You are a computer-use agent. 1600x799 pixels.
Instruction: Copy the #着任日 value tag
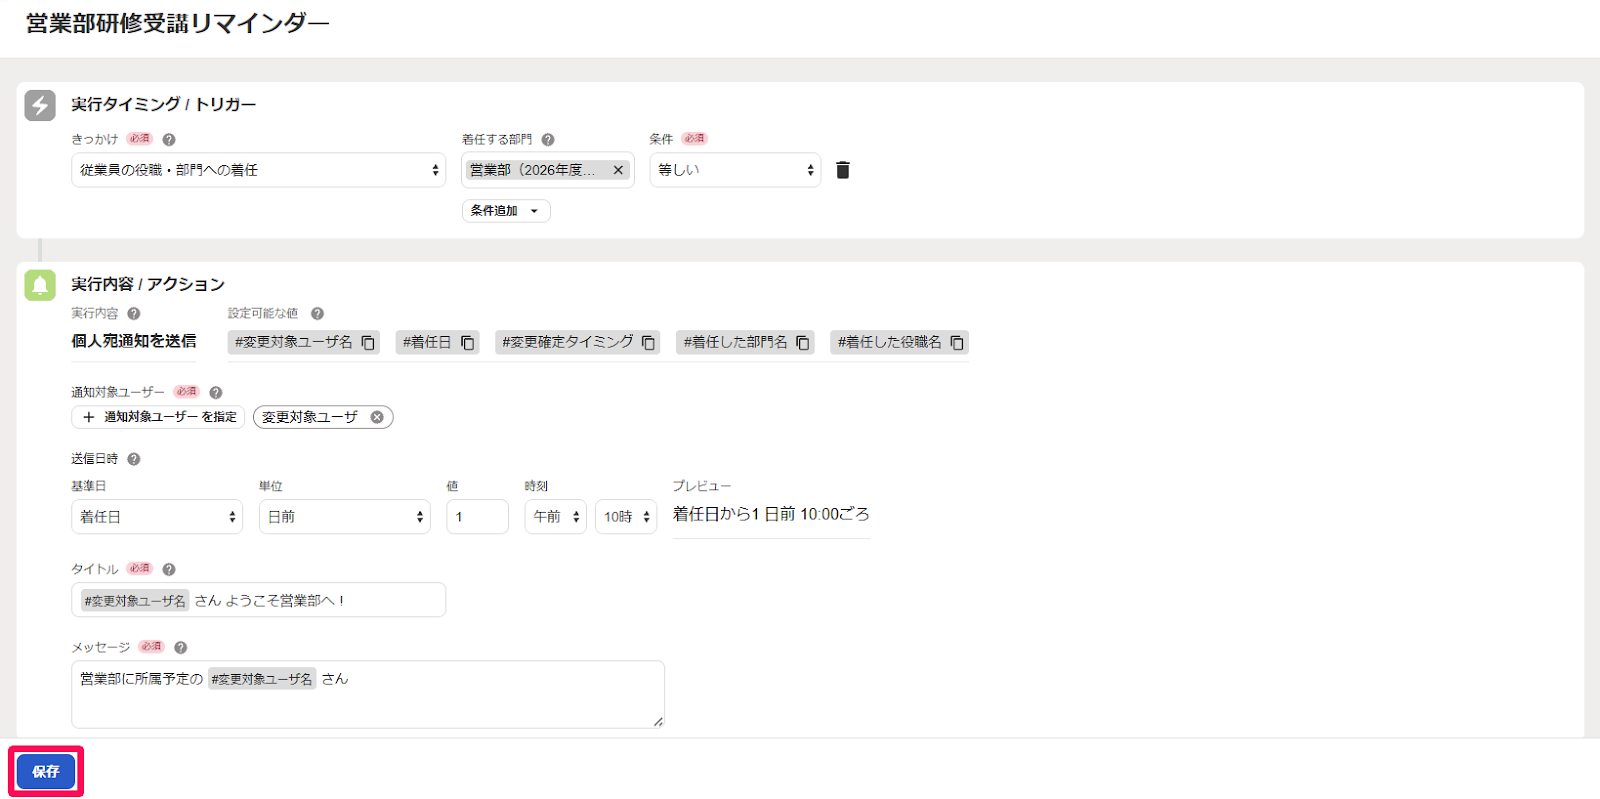tap(467, 343)
